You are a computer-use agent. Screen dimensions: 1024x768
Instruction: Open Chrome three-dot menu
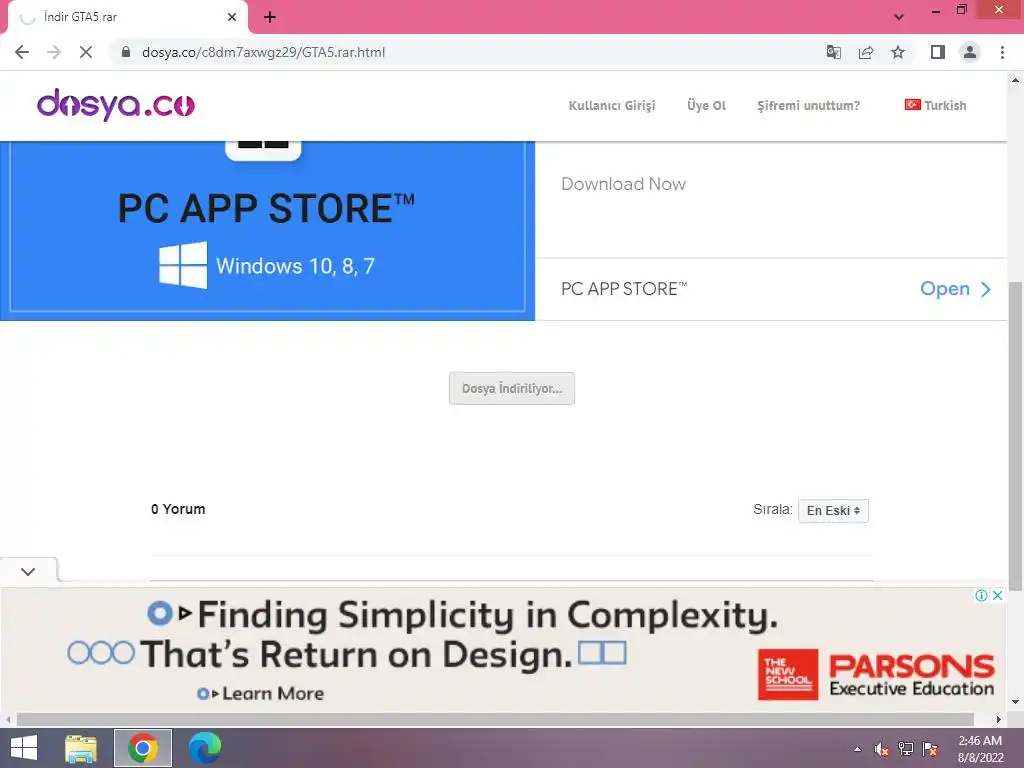[x=1002, y=52]
